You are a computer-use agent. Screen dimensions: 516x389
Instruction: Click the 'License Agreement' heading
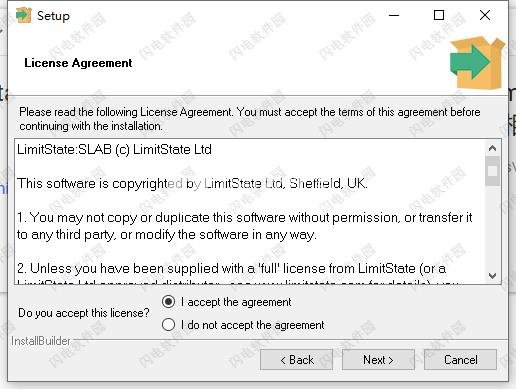point(78,63)
